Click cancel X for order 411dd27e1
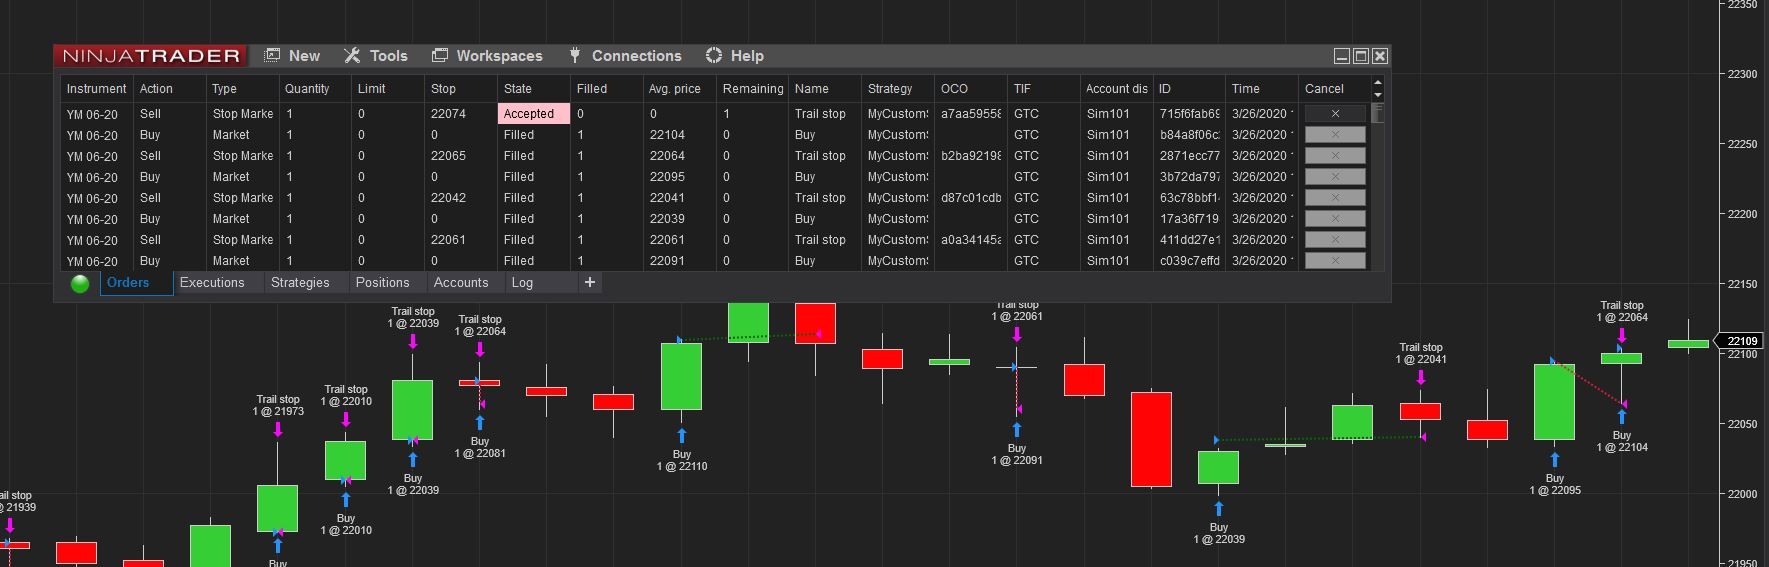This screenshot has height=567, width=1769. [1335, 240]
